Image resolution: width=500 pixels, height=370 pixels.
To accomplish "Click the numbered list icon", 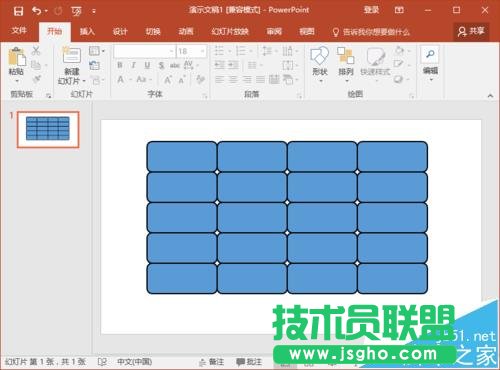I will point(241,51).
